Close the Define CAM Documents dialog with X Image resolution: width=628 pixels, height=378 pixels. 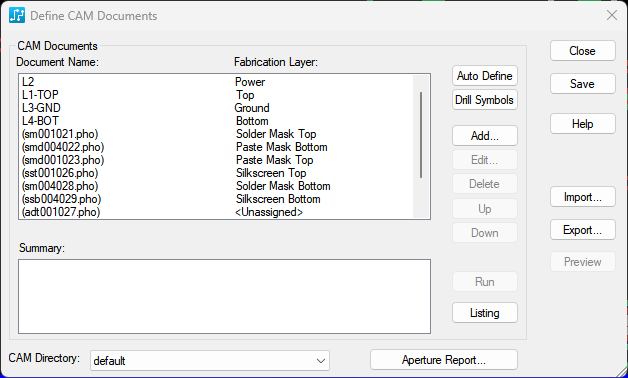pyautogui.click(x=612, y=16)
